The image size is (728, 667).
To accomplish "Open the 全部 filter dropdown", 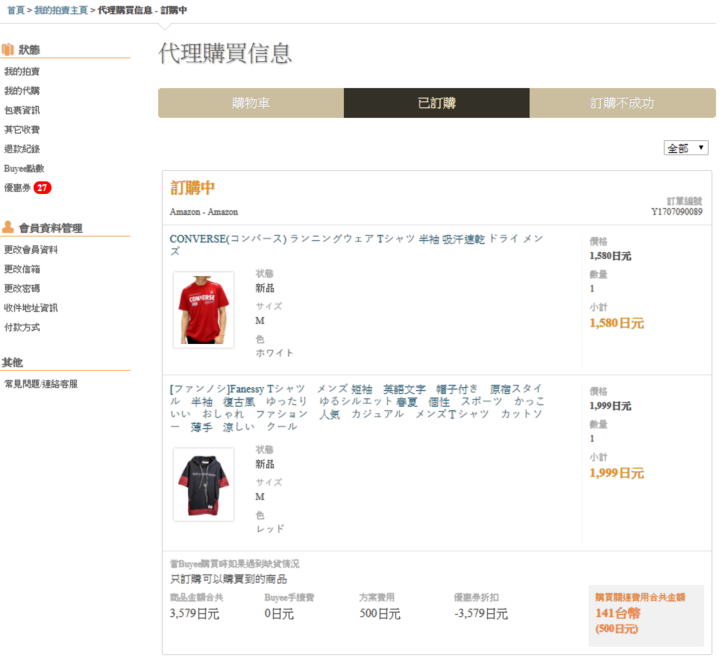I will 686,148.
